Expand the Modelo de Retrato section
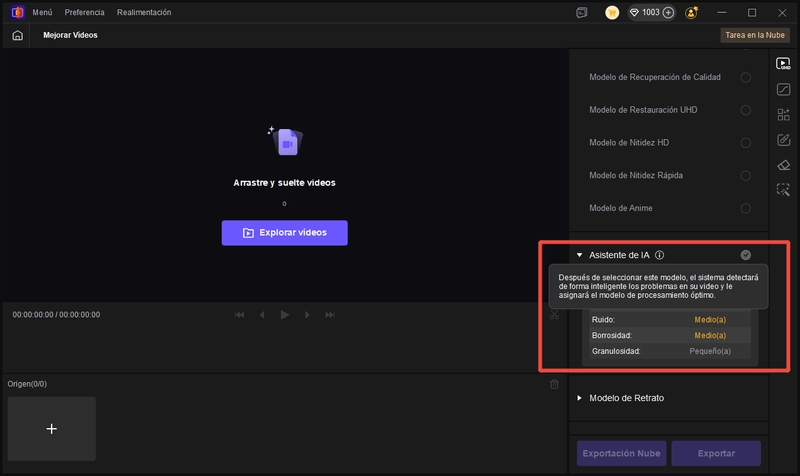800x476 pixels. [579, 398]
